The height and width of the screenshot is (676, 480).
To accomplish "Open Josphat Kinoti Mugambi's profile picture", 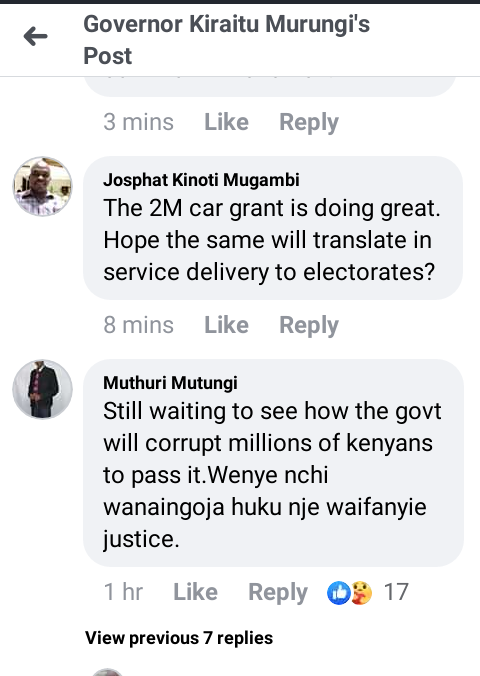I will [x=42, y=186].
